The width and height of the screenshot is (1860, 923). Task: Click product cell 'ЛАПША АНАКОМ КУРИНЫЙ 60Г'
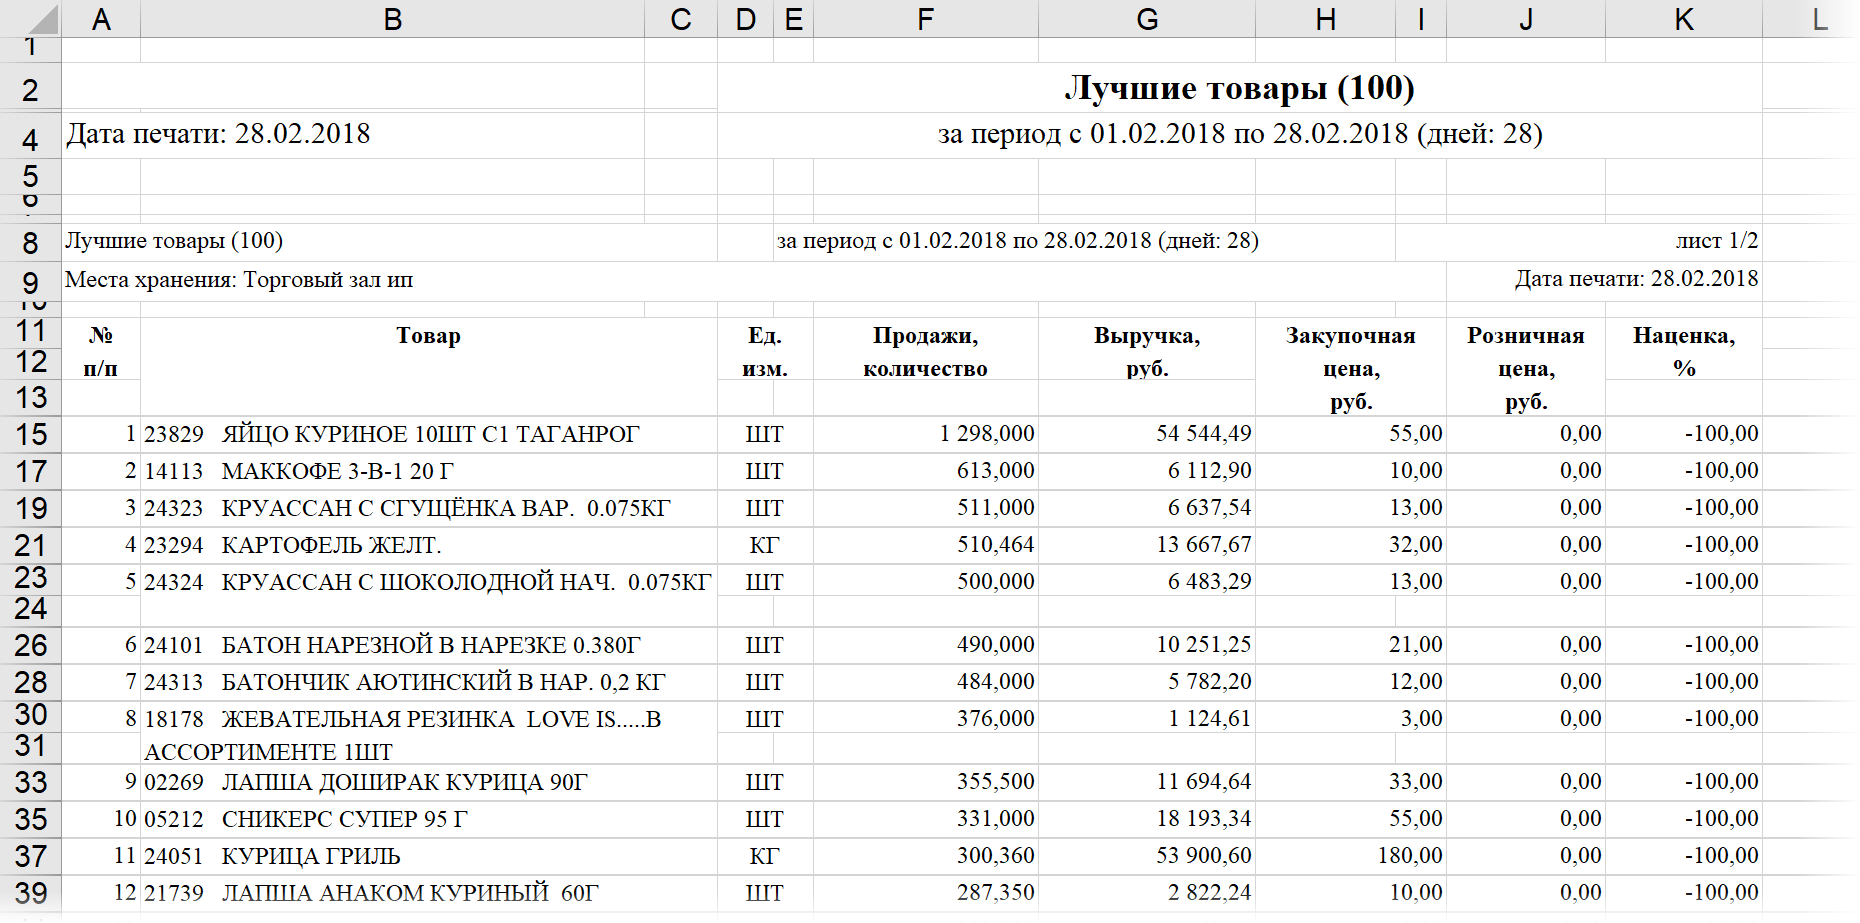tap(429, 893)
